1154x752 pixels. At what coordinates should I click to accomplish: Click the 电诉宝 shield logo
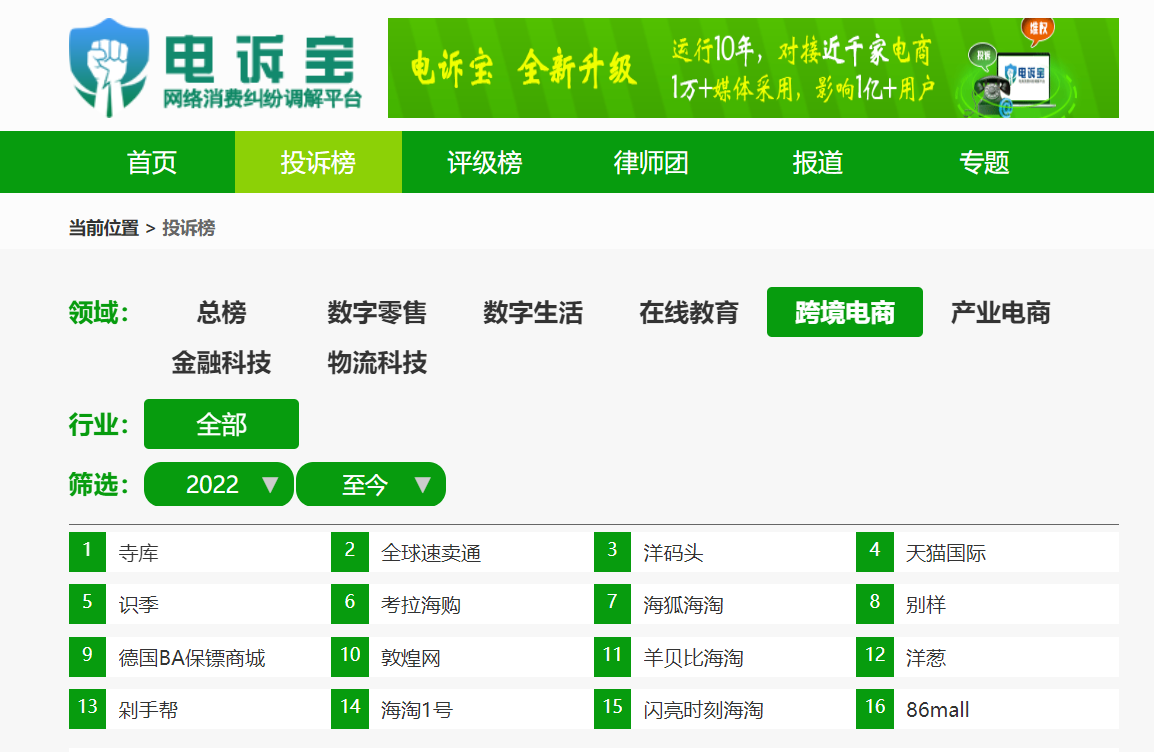pos(109,67)
